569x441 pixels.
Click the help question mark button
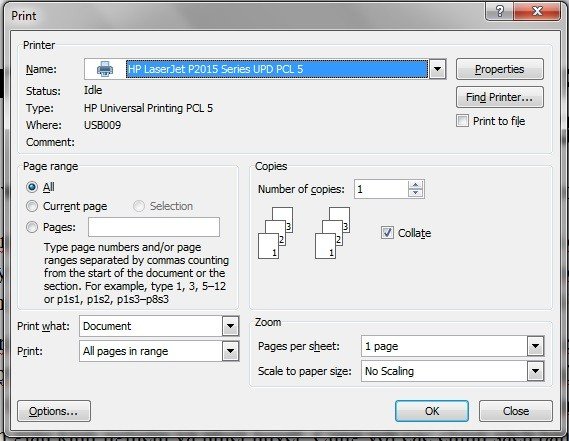(499, 11)
